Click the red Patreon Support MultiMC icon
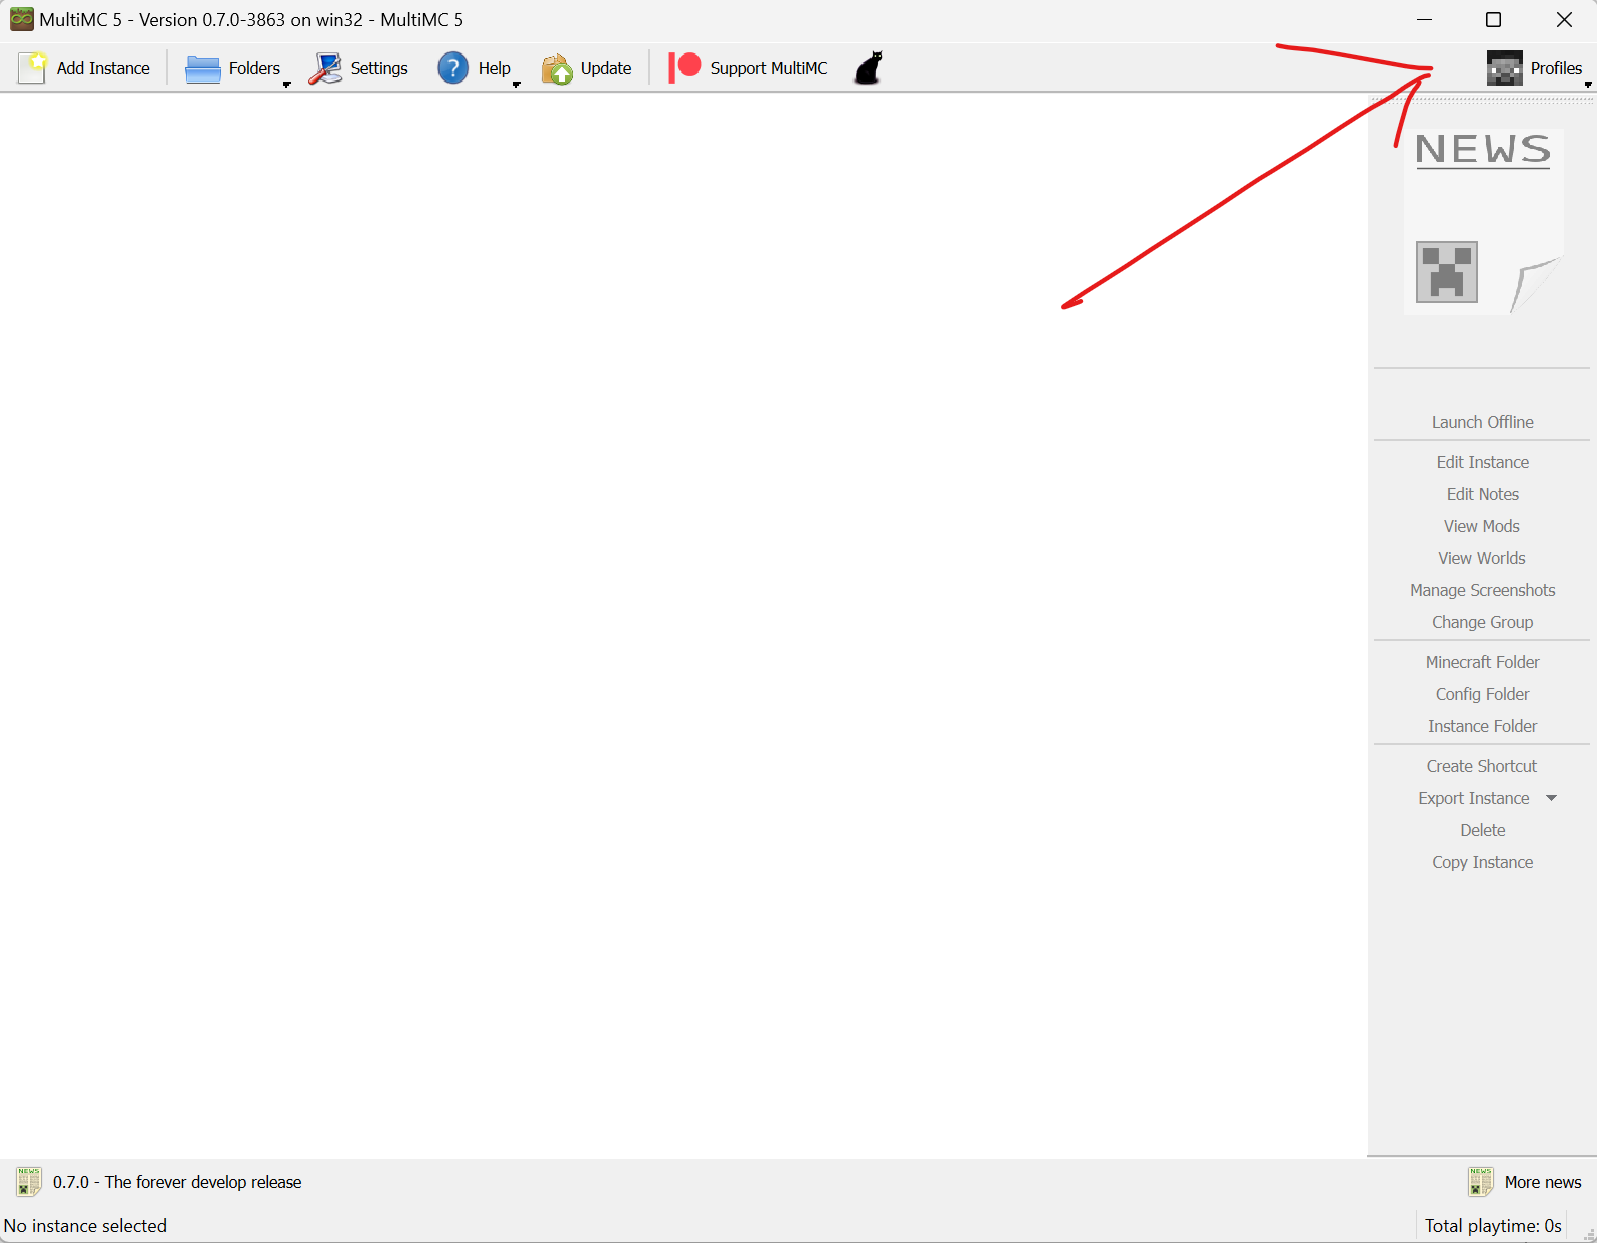Viewport: 1597px width, 1243px height. click(685, 68)
